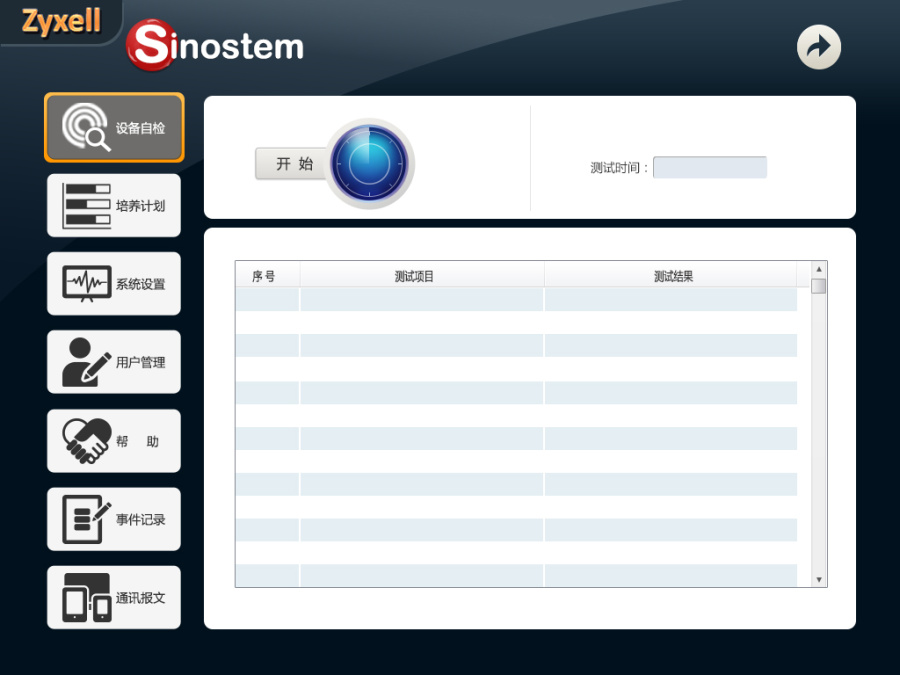900x675 pixels.
Task: Click the 开始 start button
Action: coord(293,164)
